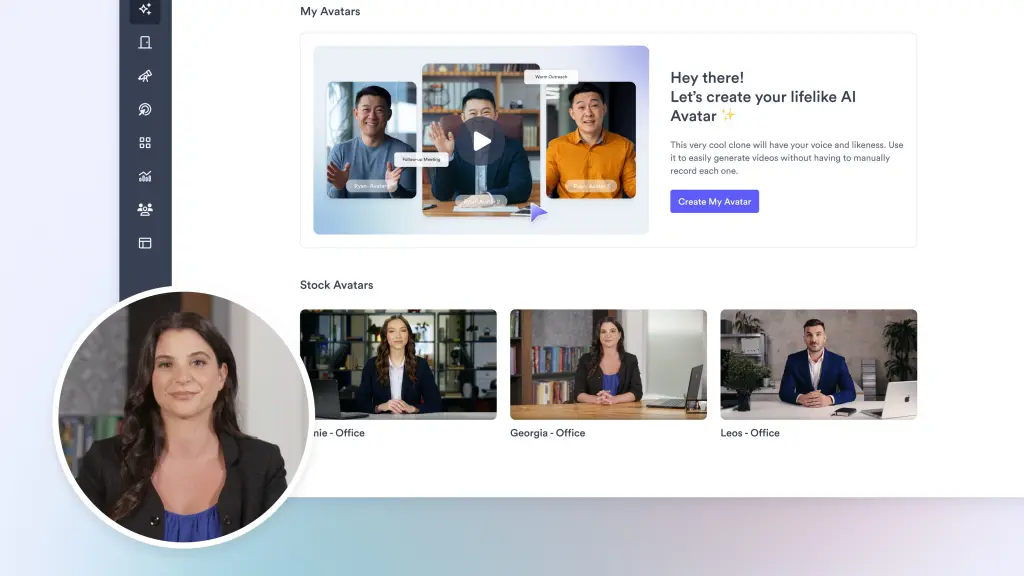Select the people group sidebar icon
1024x576 pixels.
click(145, 209)
